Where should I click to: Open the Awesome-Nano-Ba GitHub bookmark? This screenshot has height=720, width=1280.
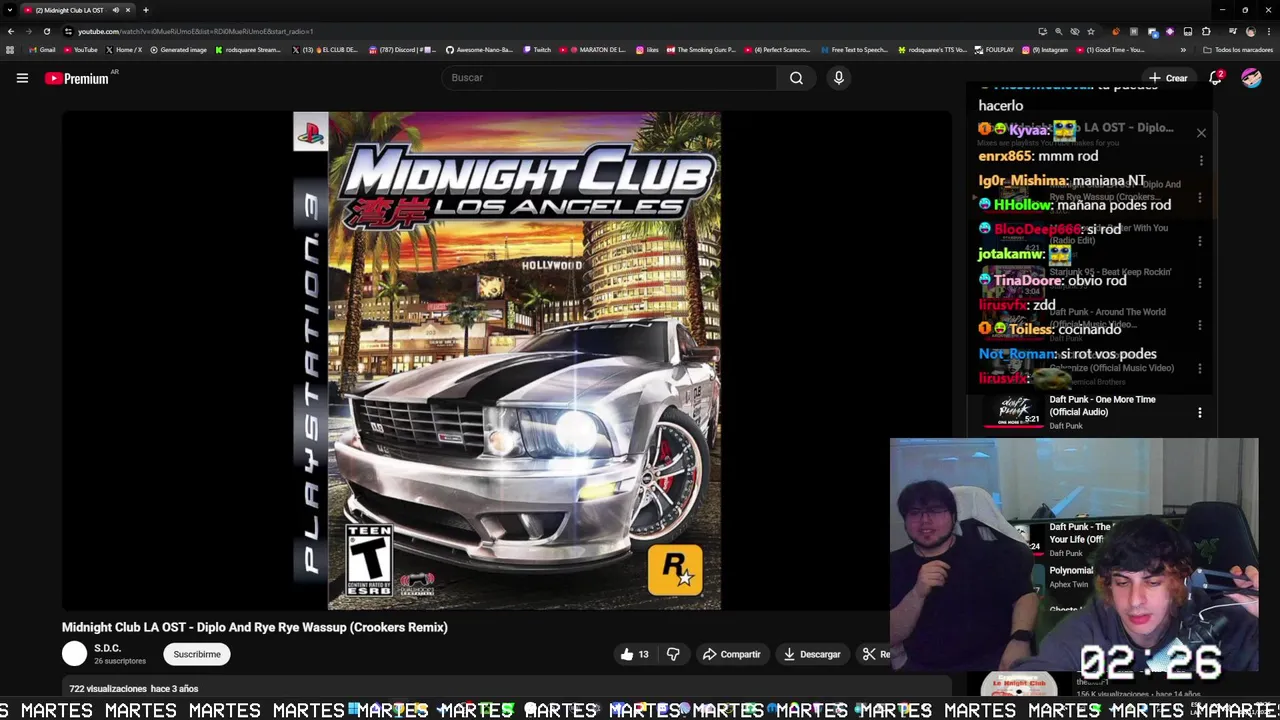(480, 50)
